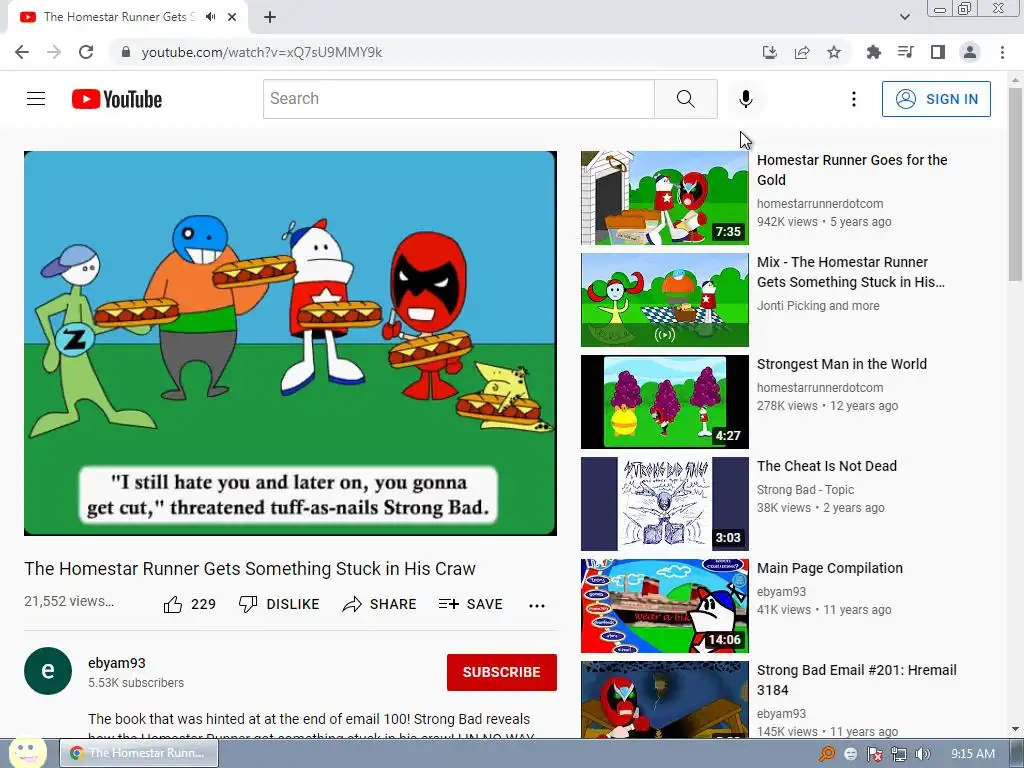Share this page from address bar
The width and height of the screenshot is (1024, 768).
(802, 52)
